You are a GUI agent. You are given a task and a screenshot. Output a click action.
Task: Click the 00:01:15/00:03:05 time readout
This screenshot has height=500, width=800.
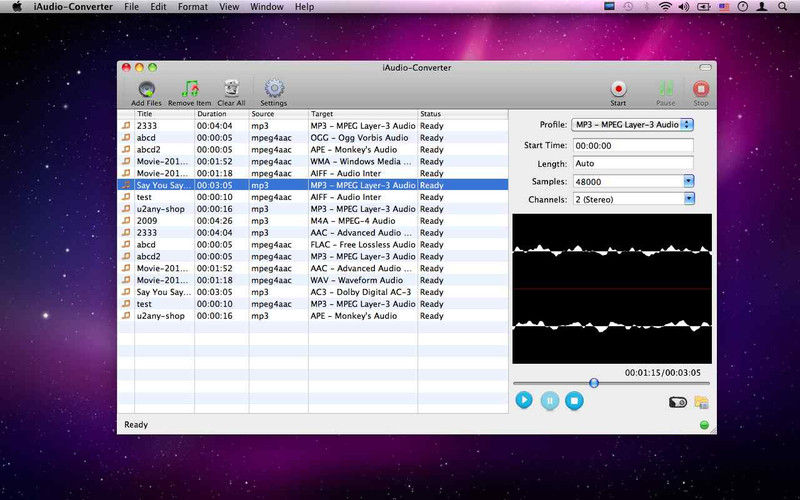(x=663, y=372)
